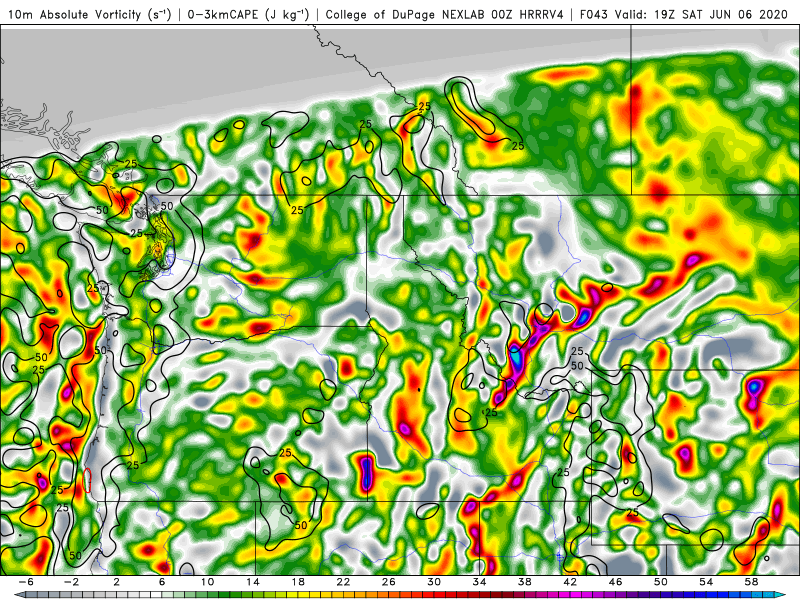
Task: Click the '10' colorbar tick label
Action: click(207, 582)
